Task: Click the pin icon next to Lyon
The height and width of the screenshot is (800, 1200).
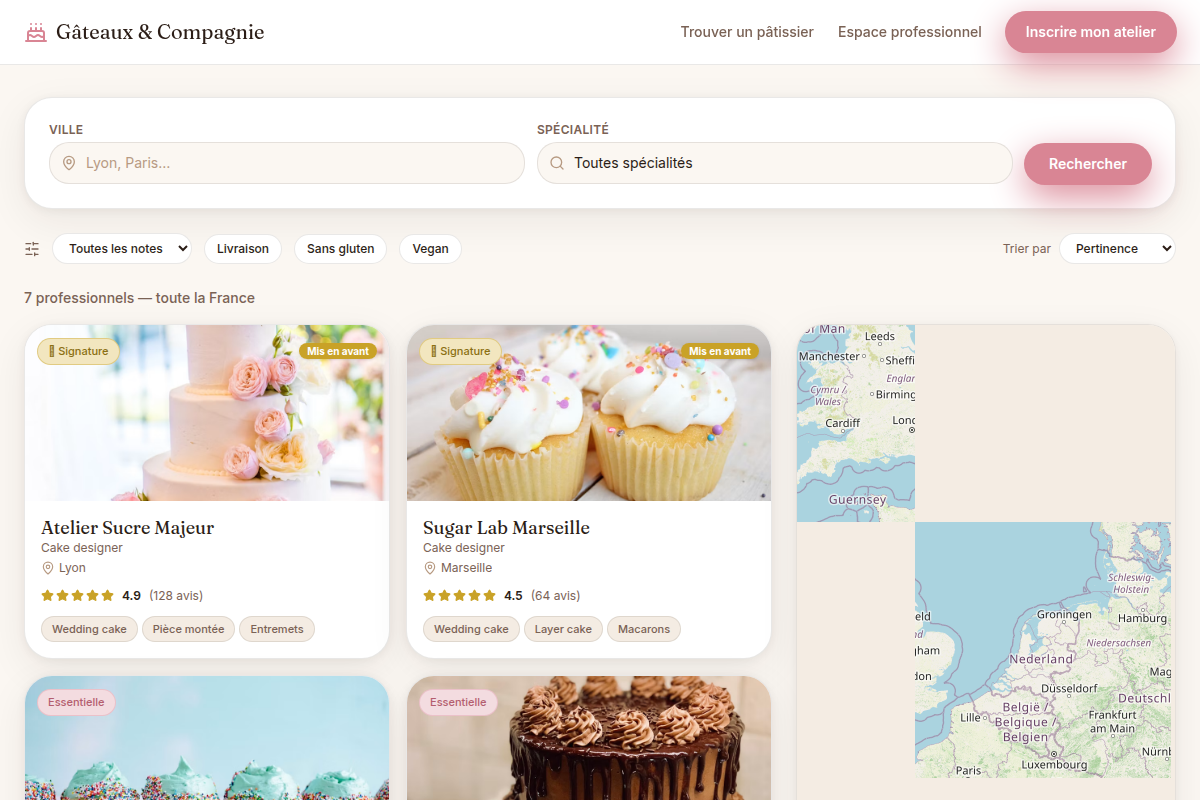Action: (47, 568)
